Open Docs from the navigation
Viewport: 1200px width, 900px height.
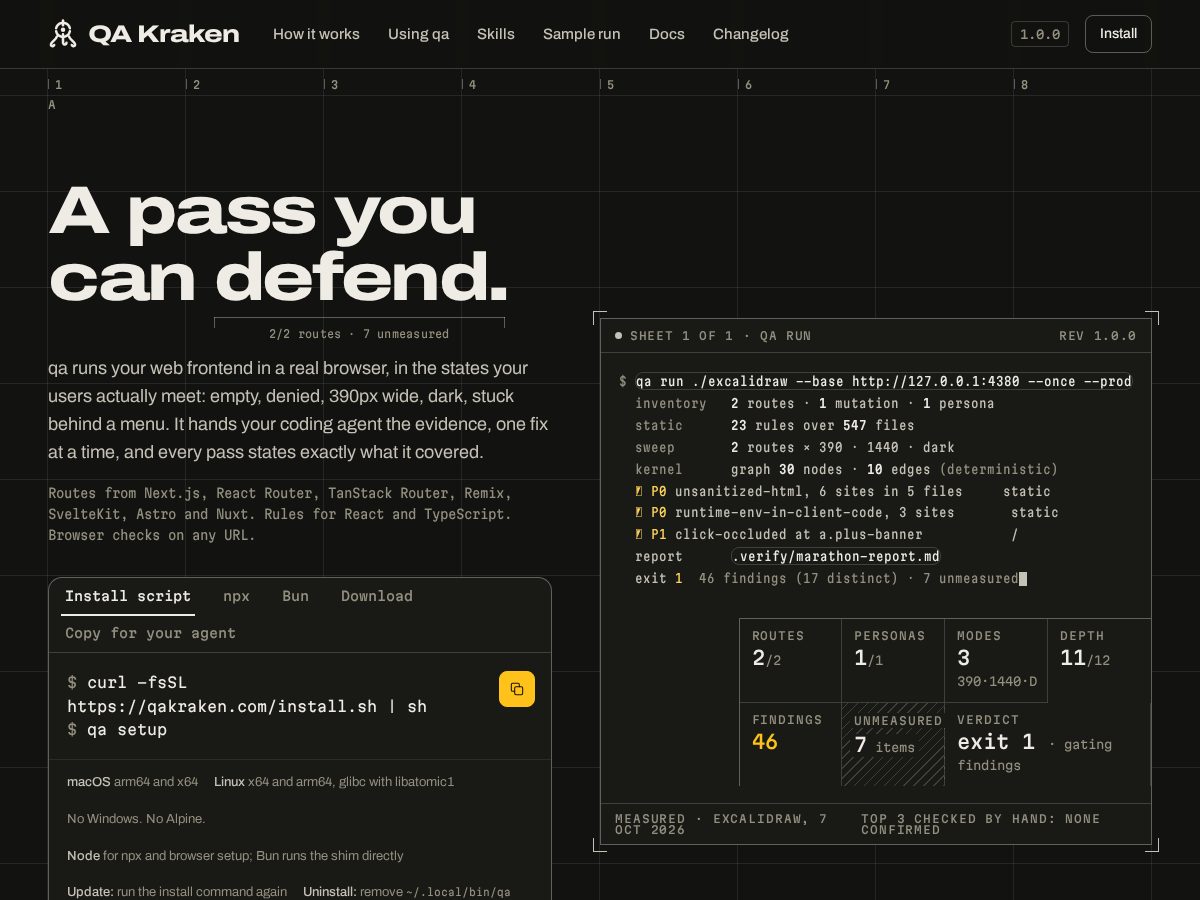pyautogui.click(x=667, y=34)
